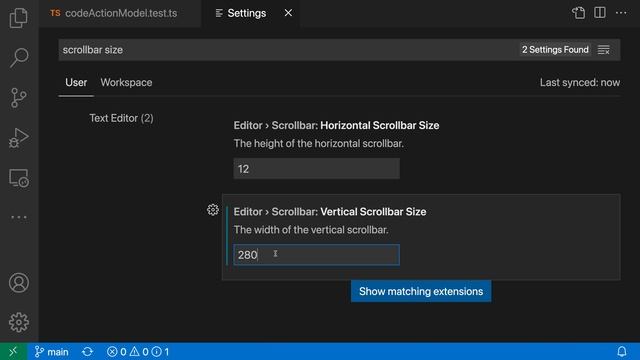This screenshot has height=360, width=640.
Task: Open notifications bell in status bar
Action: click(x=622, y=351)
